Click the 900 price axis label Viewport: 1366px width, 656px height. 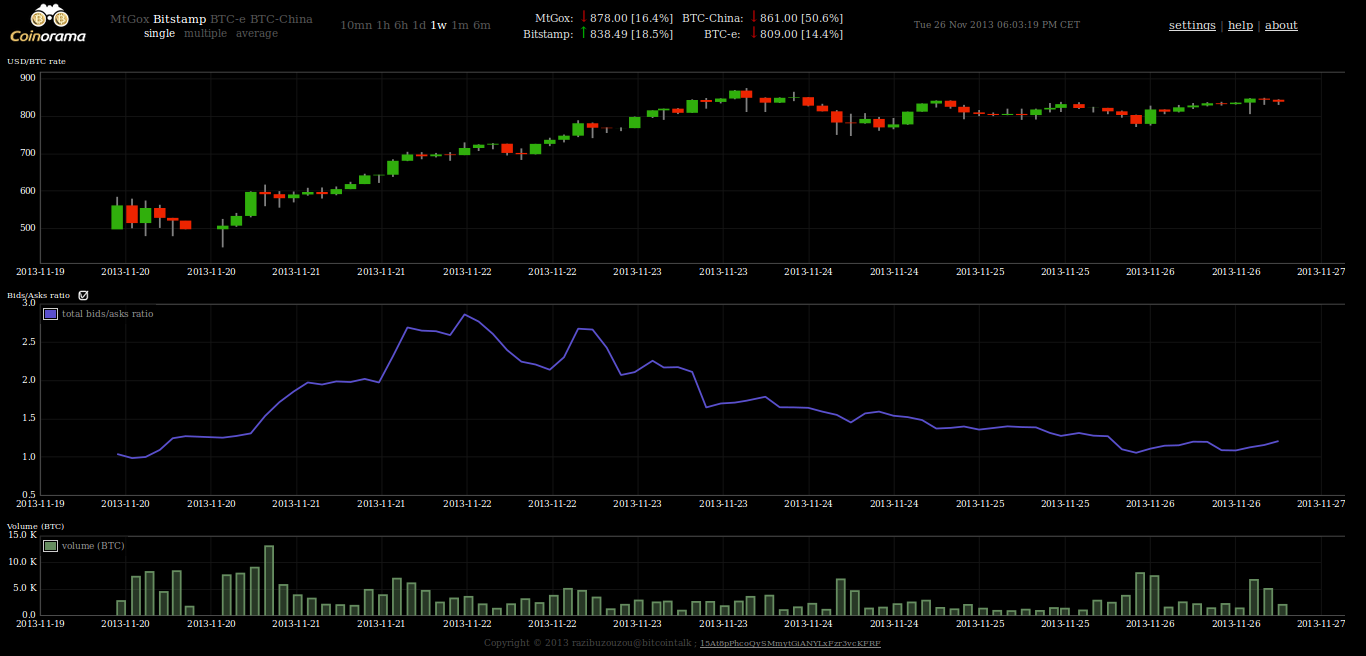point(28,78)
